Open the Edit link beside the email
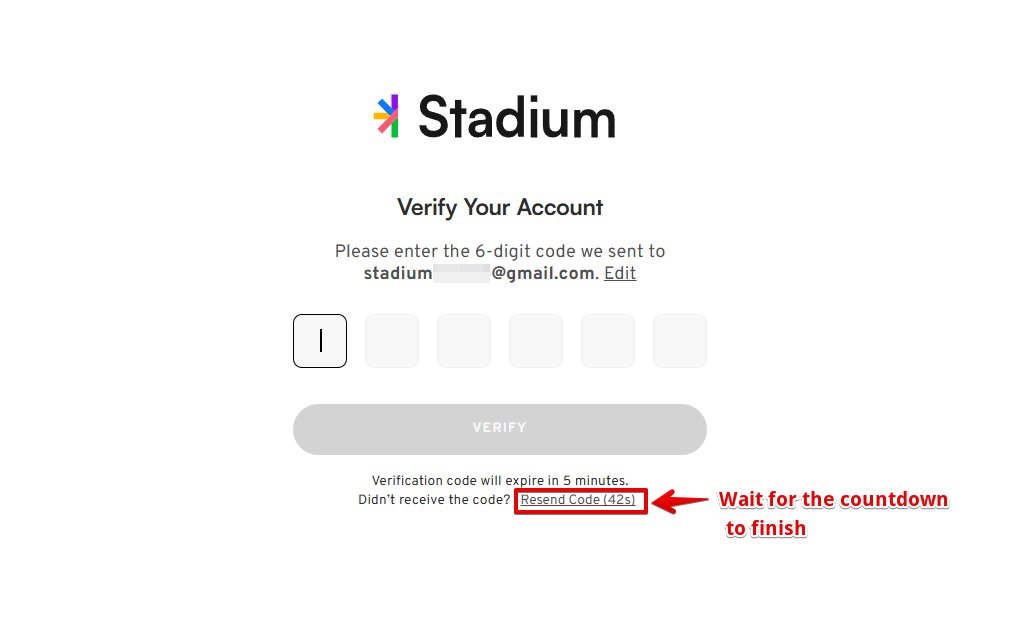 pyautogui.click(x=620, y=273)
